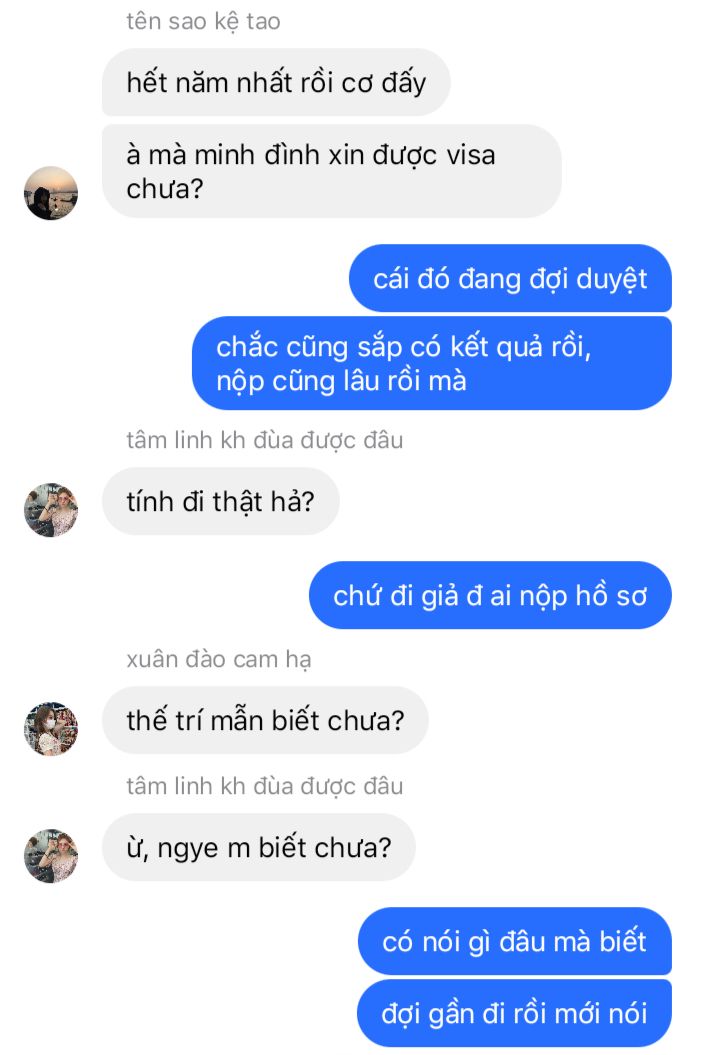
Task: Tap the line 'nộp cũng lâu rồi mà'
Action: click(x=341, y=381)
